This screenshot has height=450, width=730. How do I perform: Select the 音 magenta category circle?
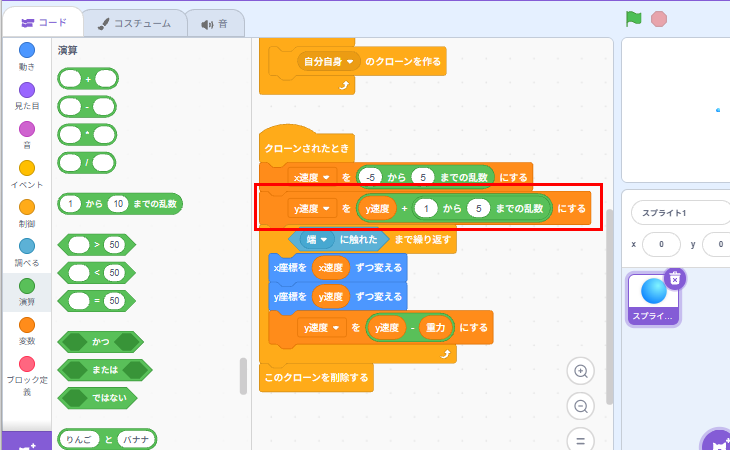tap(27, 129)
